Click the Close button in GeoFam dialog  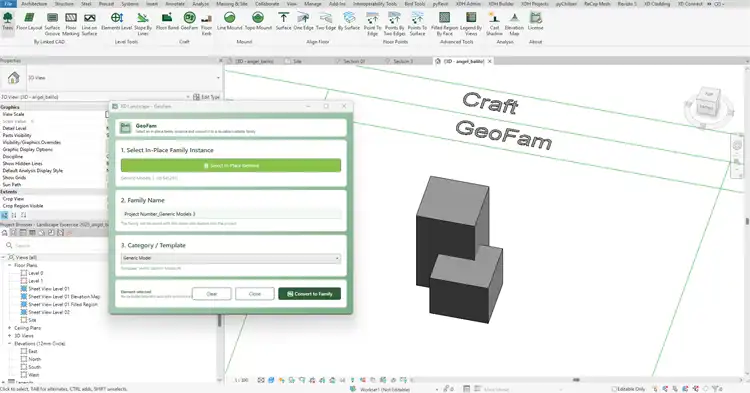point(254,294)
